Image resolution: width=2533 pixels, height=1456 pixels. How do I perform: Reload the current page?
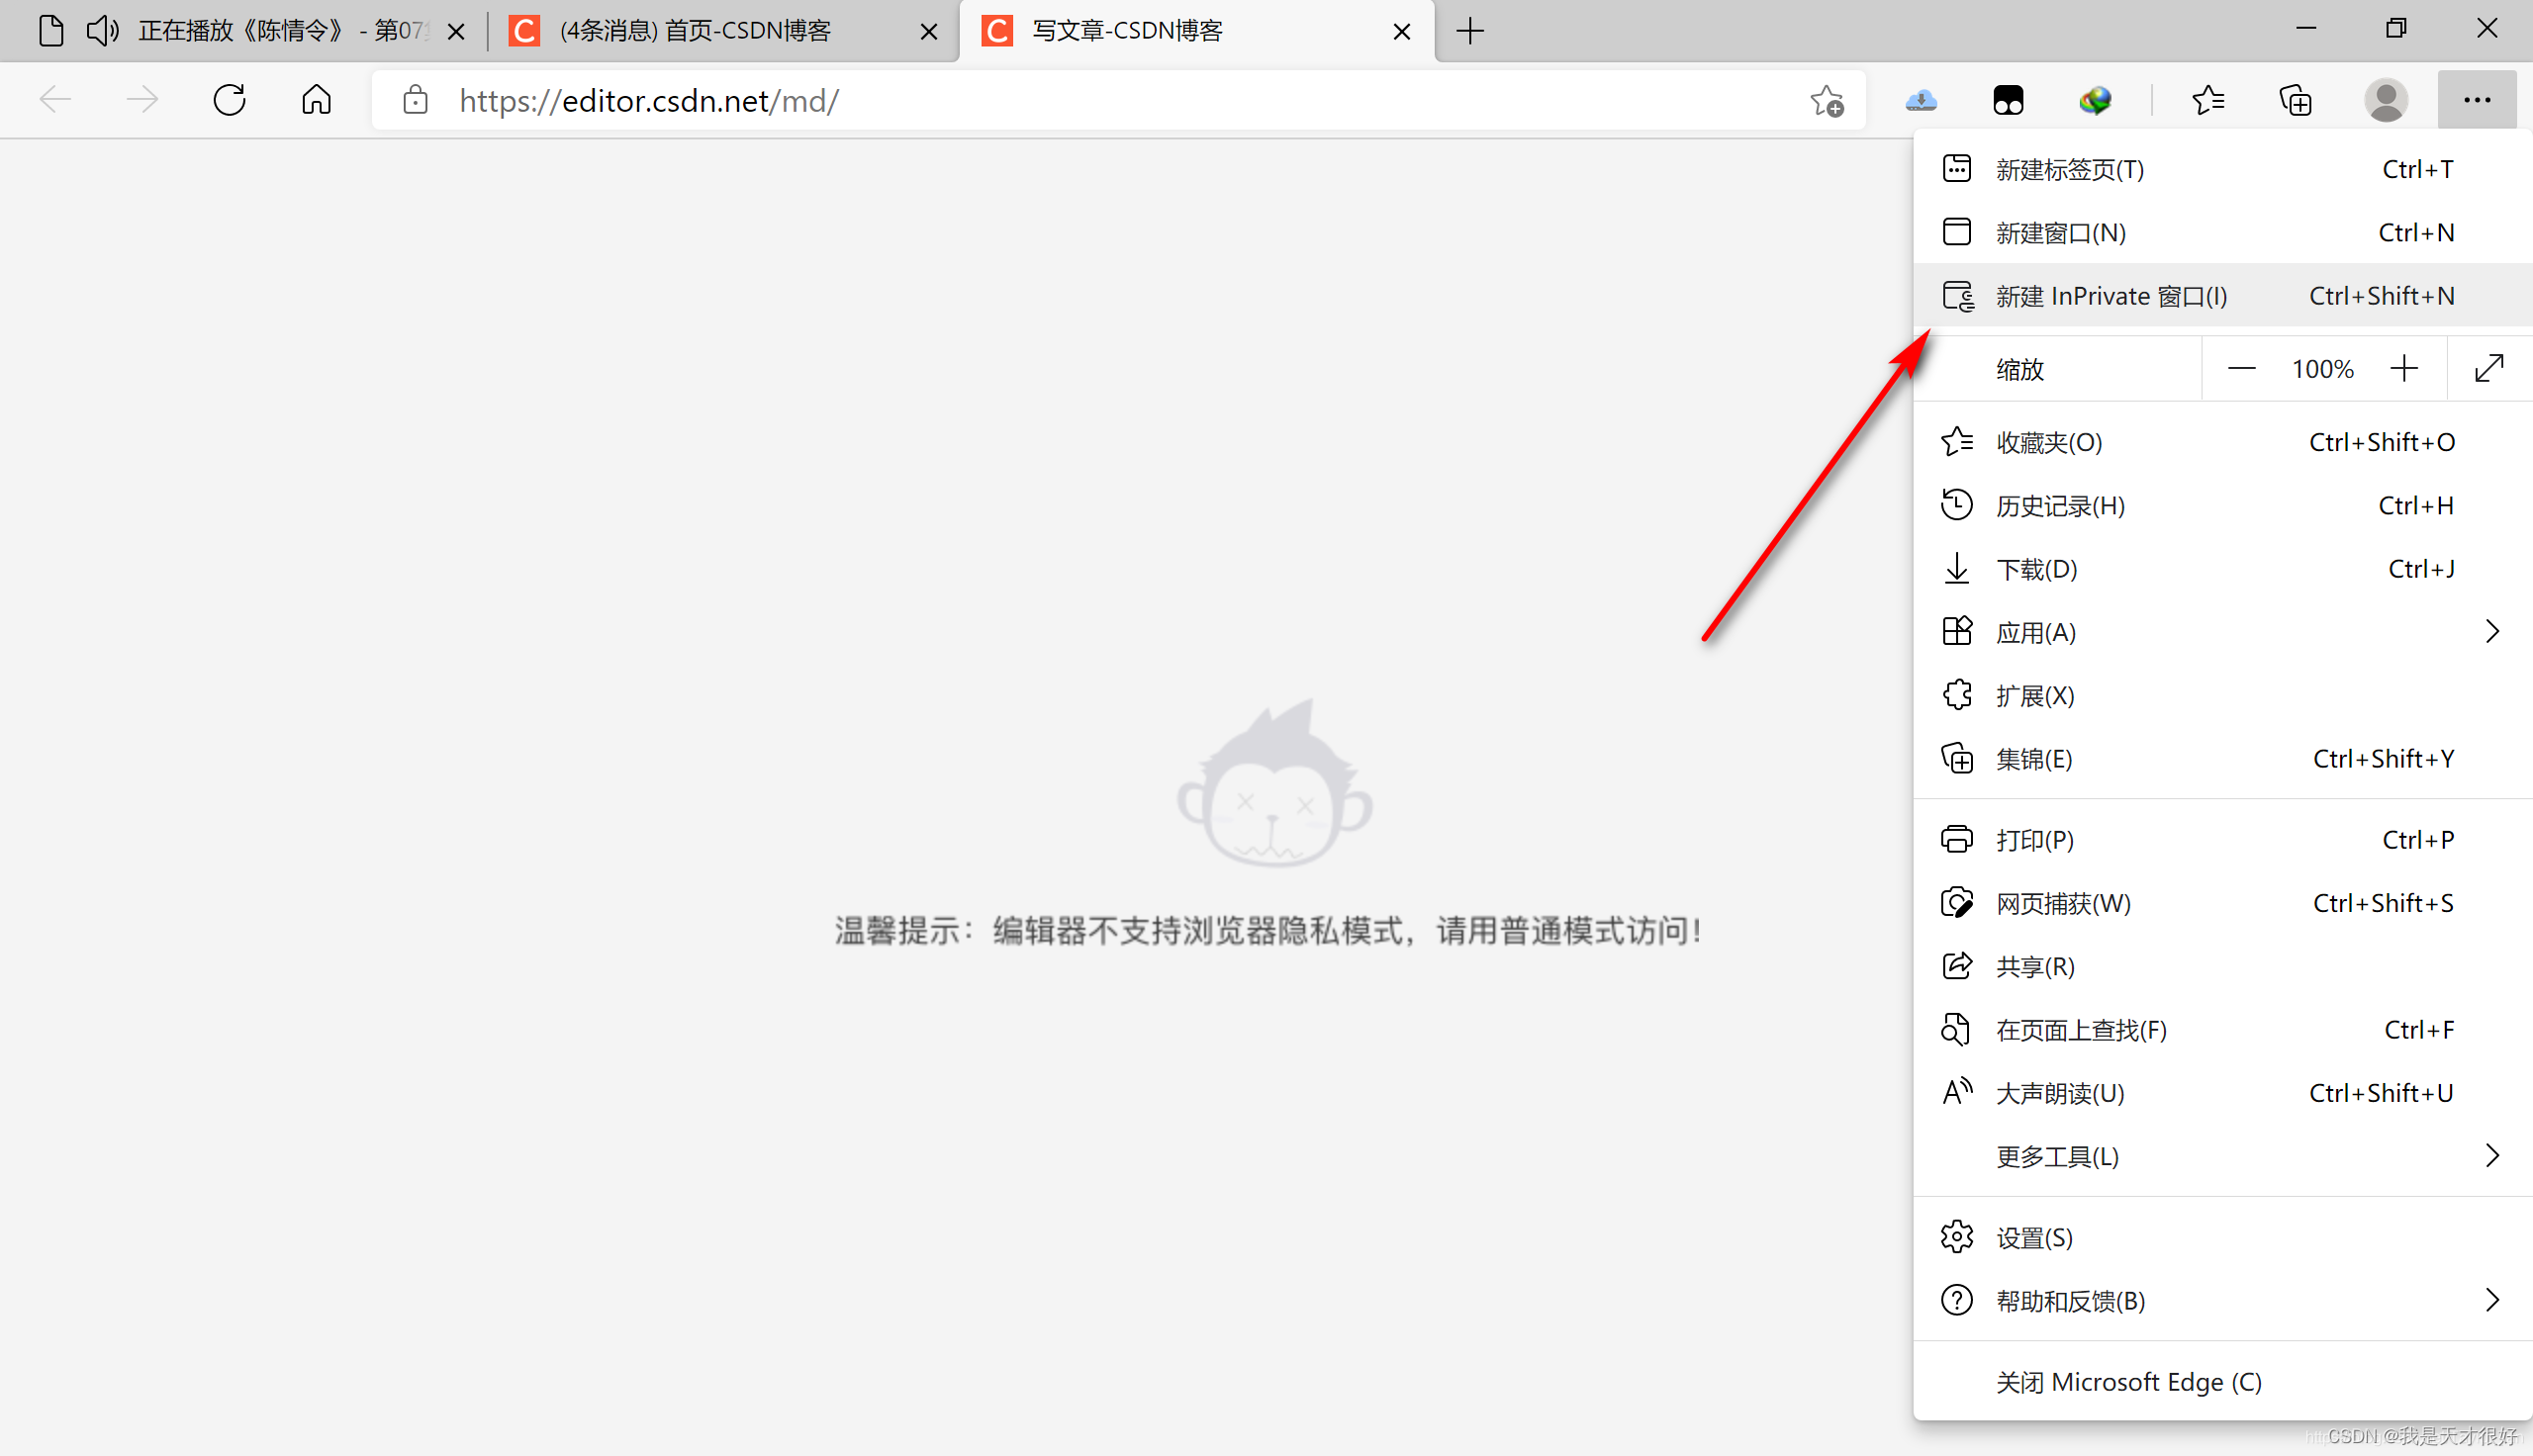pyautogui.click(x=229, y=99)
